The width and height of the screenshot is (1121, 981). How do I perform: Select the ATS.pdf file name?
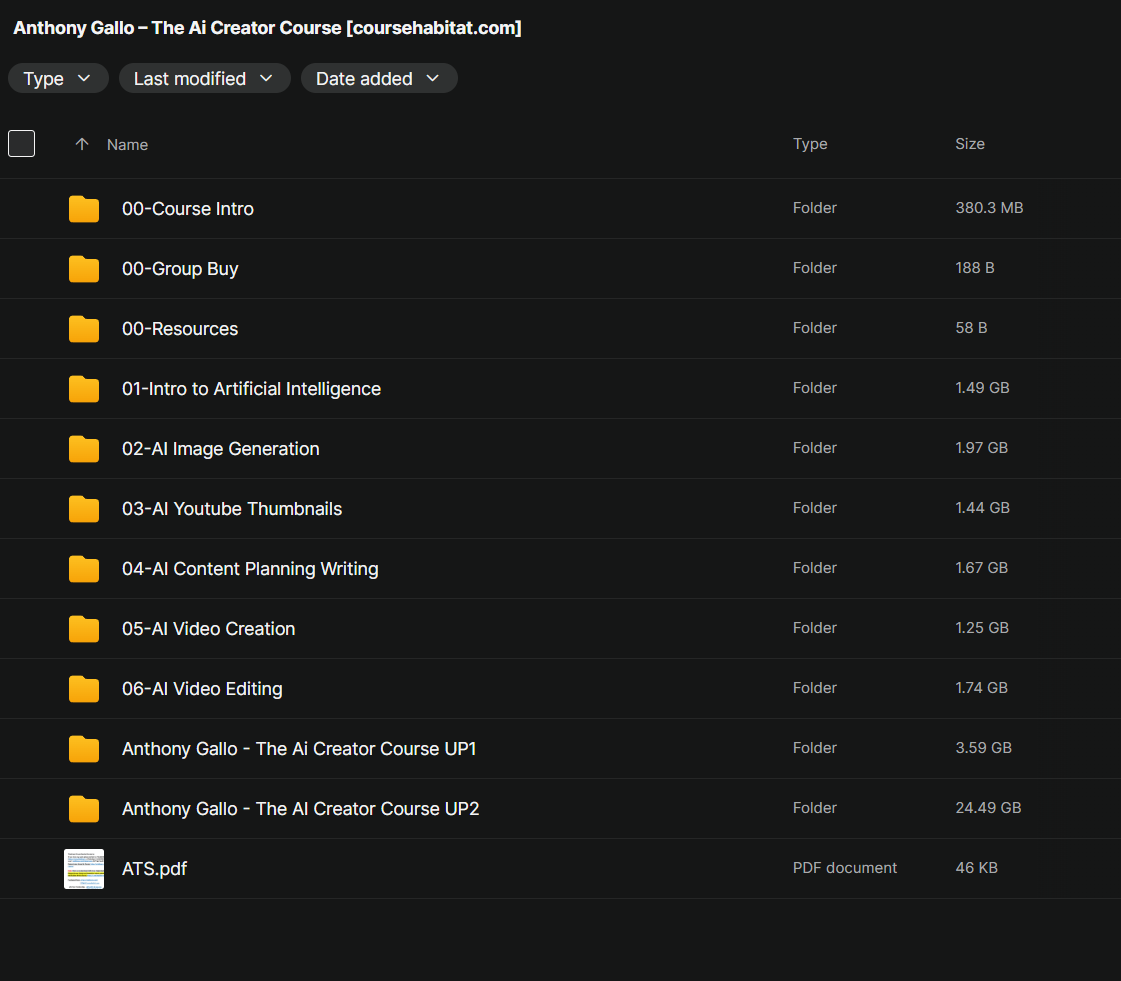(154, 869)
